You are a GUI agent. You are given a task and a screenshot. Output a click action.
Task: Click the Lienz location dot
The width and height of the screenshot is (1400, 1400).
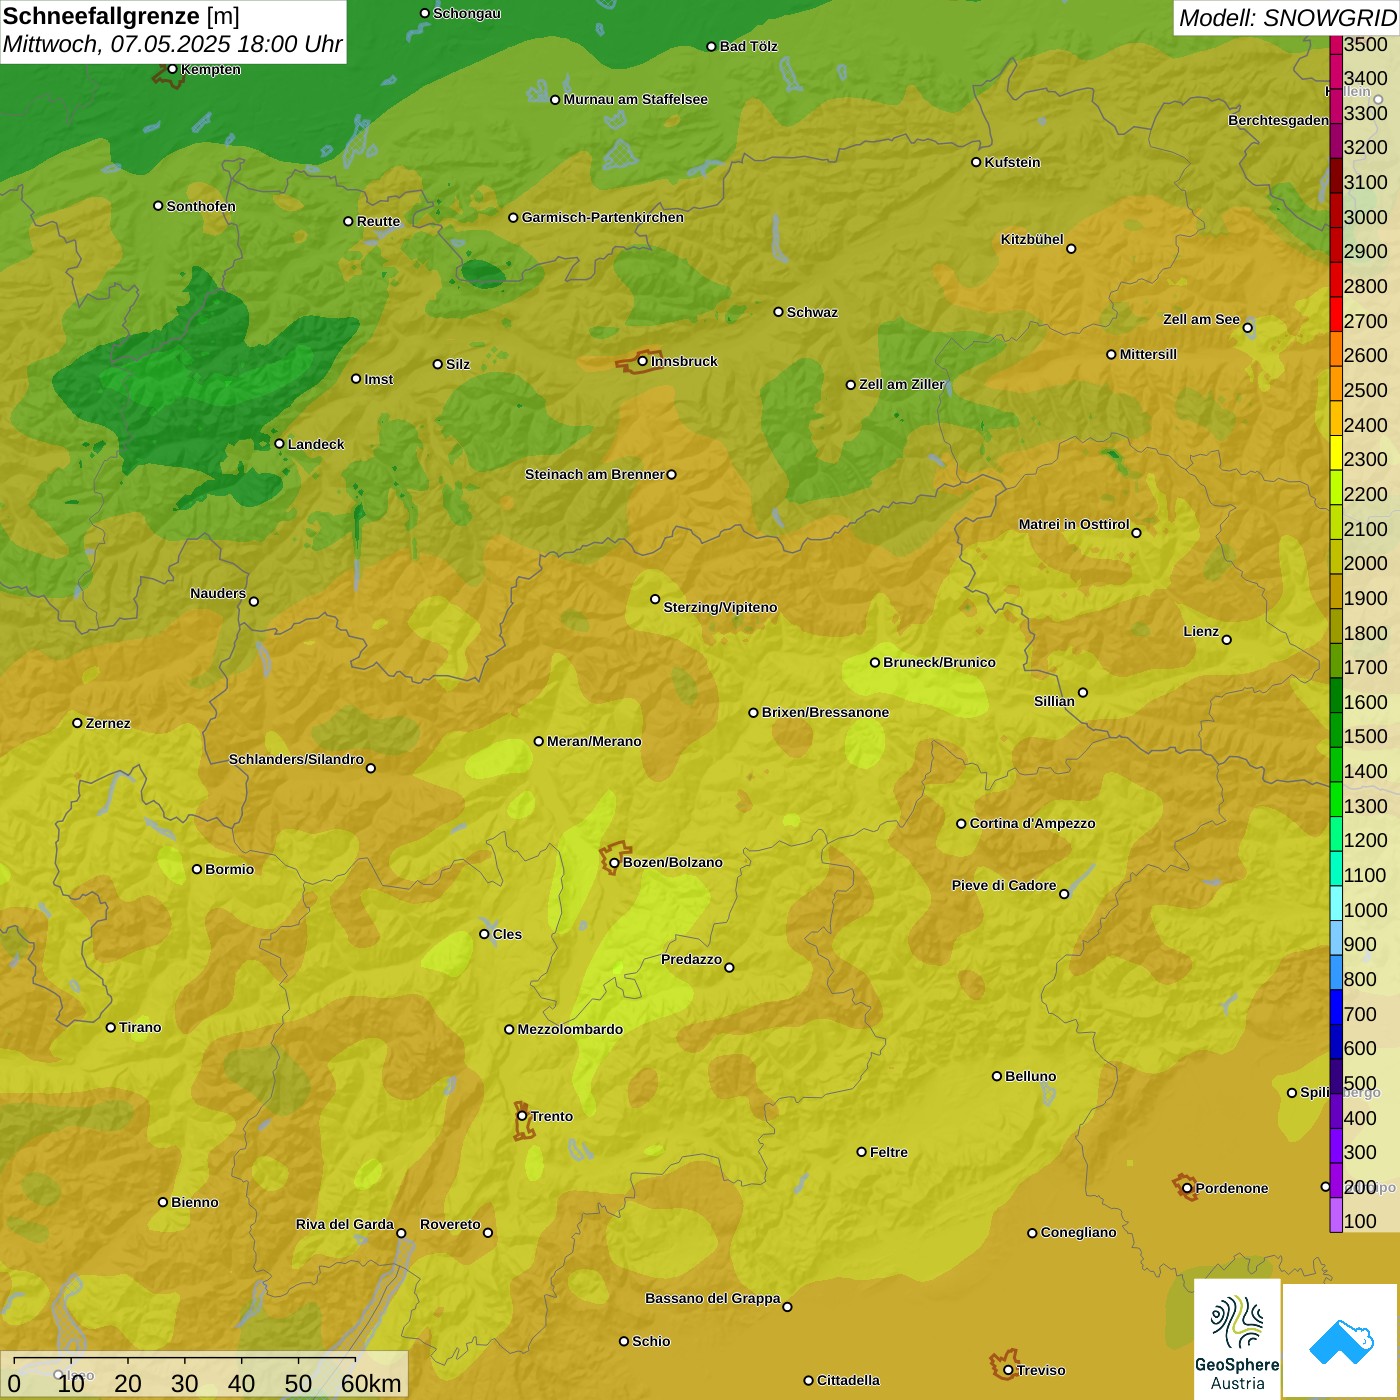pos(1227,640)
